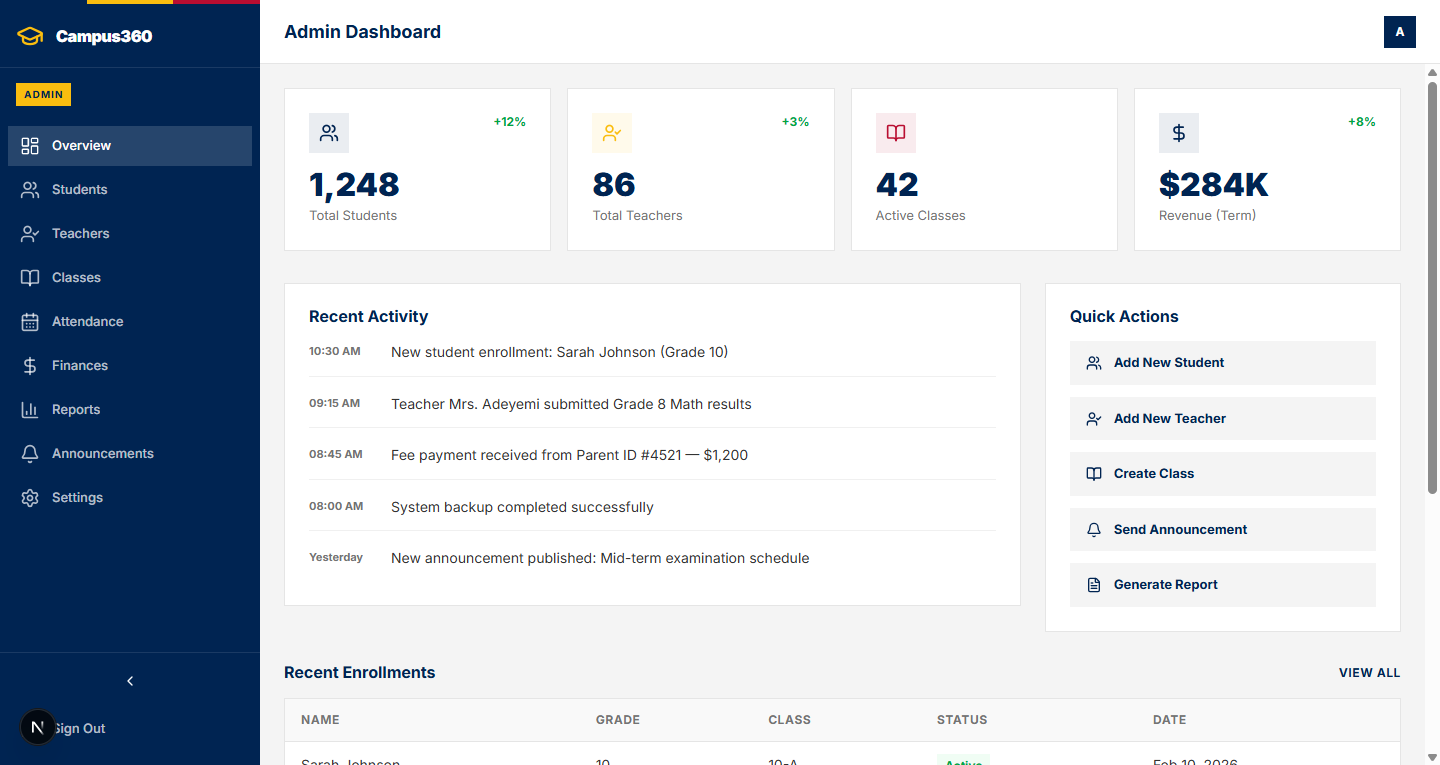
Task: Switch to the Overview section
Action: tap(82, 145)
